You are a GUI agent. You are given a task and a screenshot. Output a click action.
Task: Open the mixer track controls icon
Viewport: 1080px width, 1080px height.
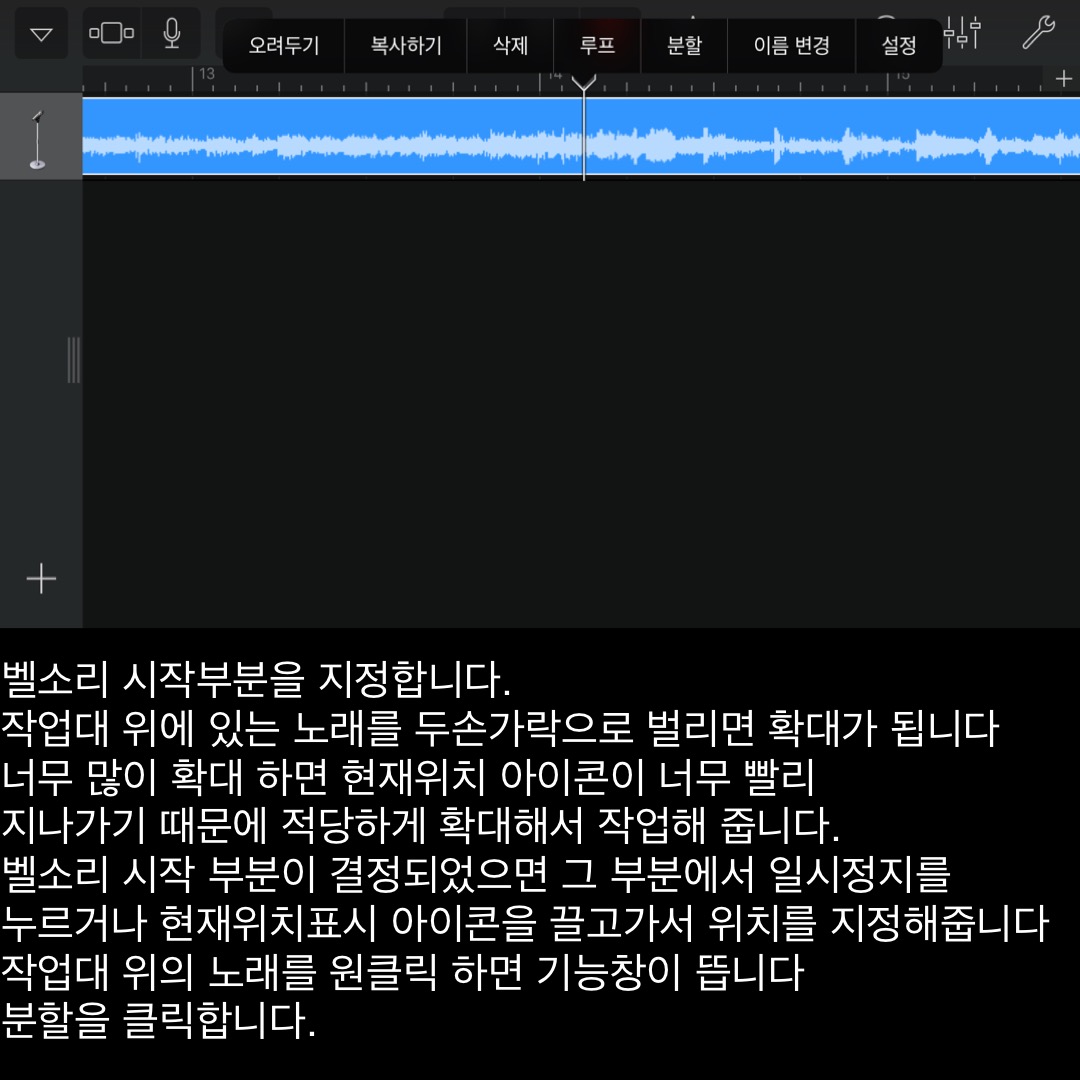click(961, 34)
